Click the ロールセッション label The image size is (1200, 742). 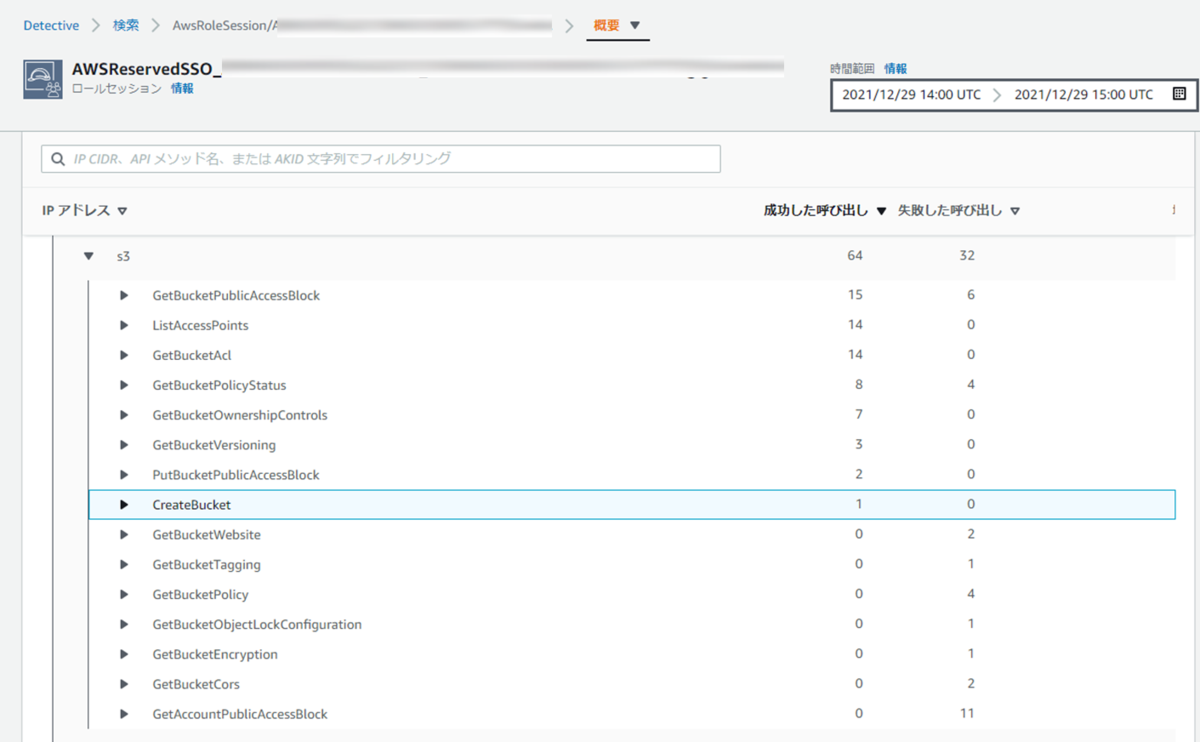(117, 89)
